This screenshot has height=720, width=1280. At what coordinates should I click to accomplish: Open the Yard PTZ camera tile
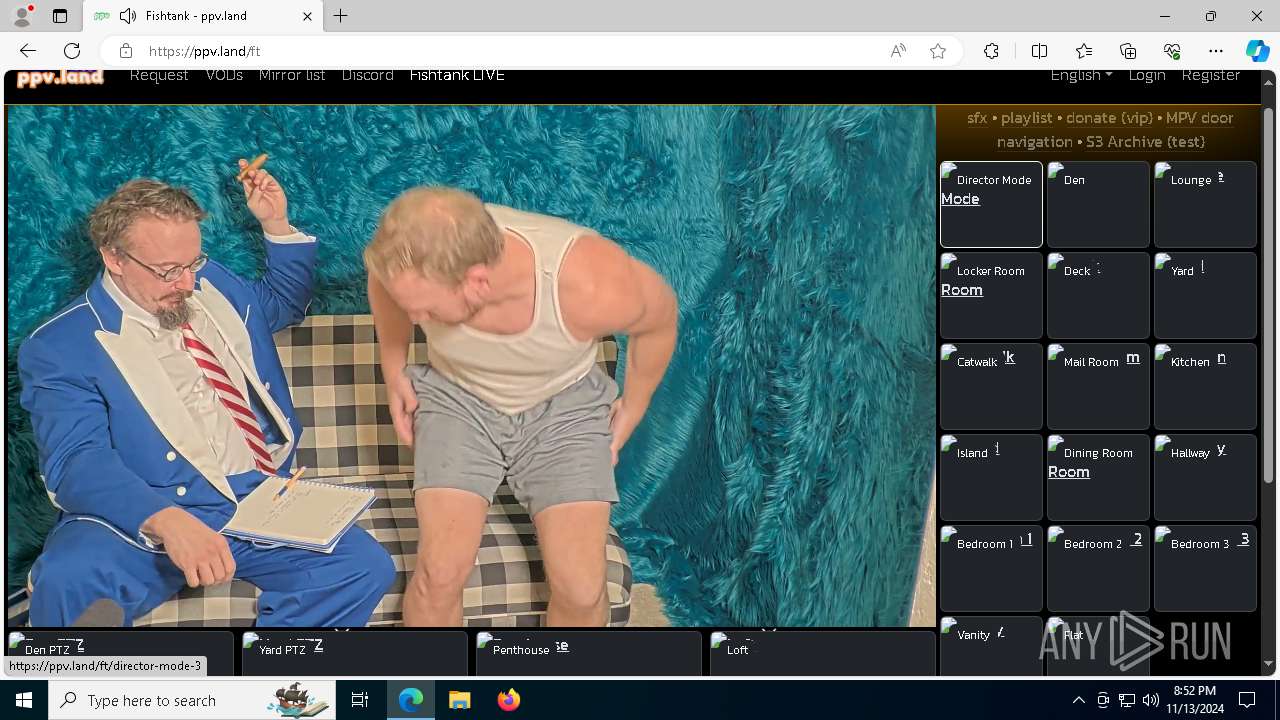[354, 653]
